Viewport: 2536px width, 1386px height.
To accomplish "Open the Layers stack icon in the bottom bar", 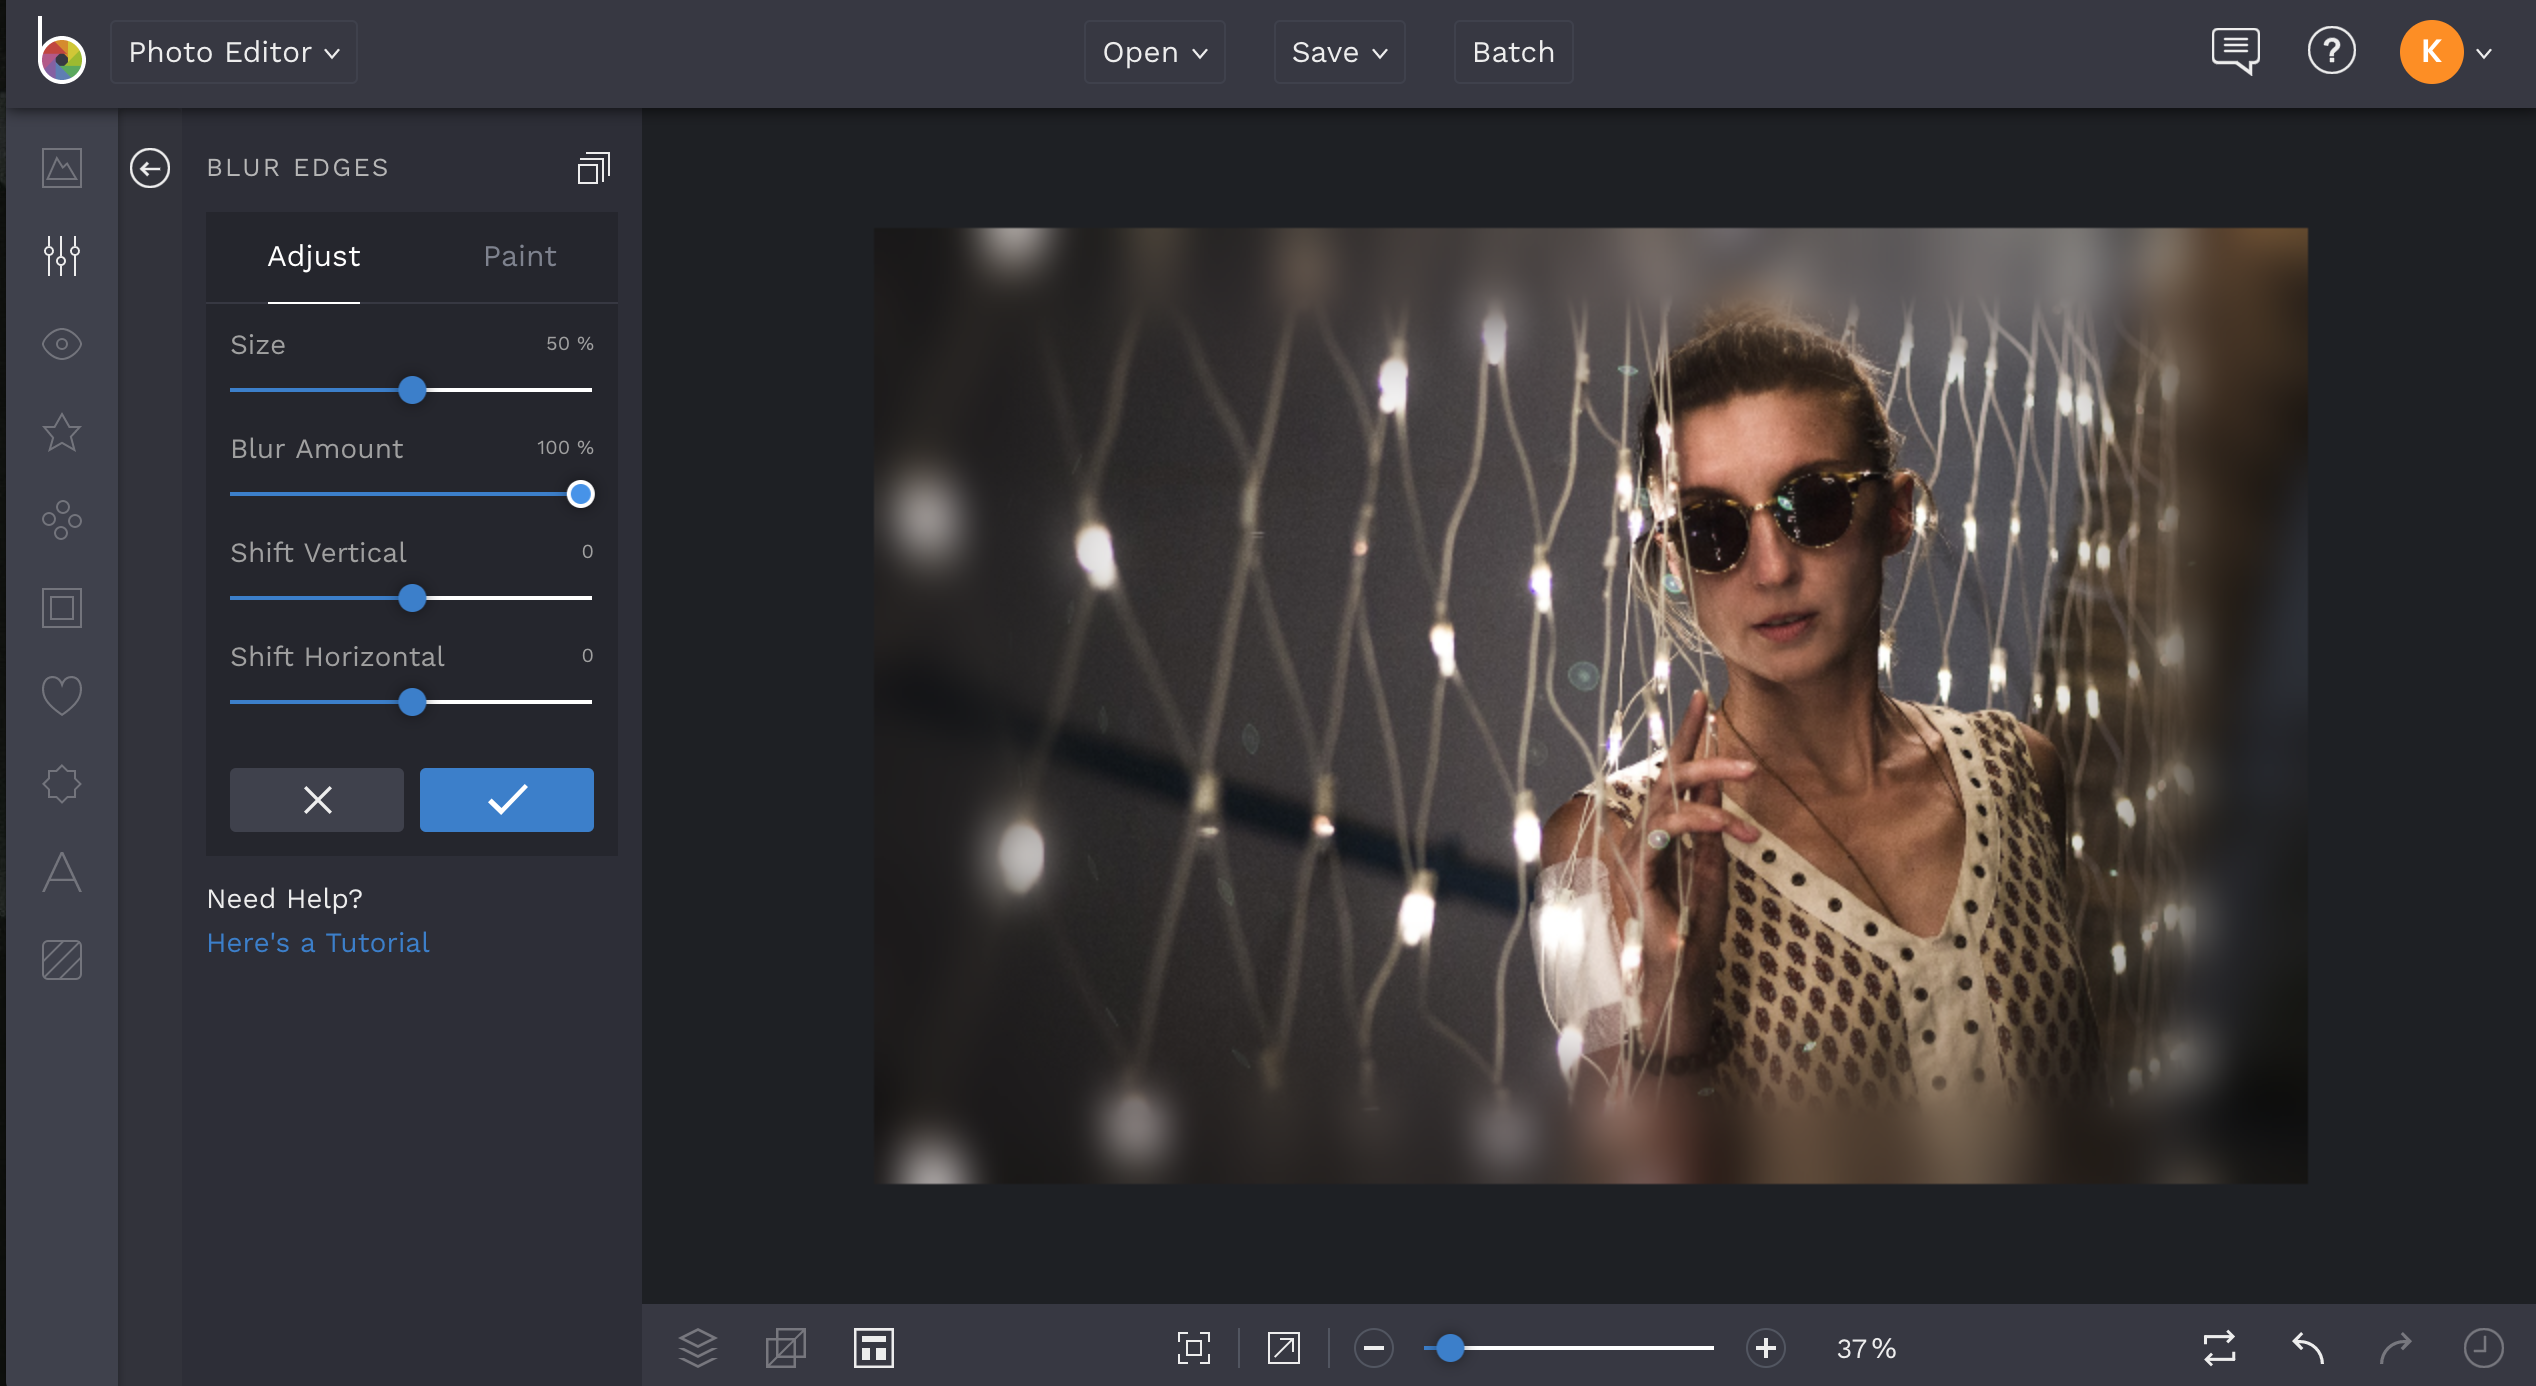I will click(x=698, y=1348).
